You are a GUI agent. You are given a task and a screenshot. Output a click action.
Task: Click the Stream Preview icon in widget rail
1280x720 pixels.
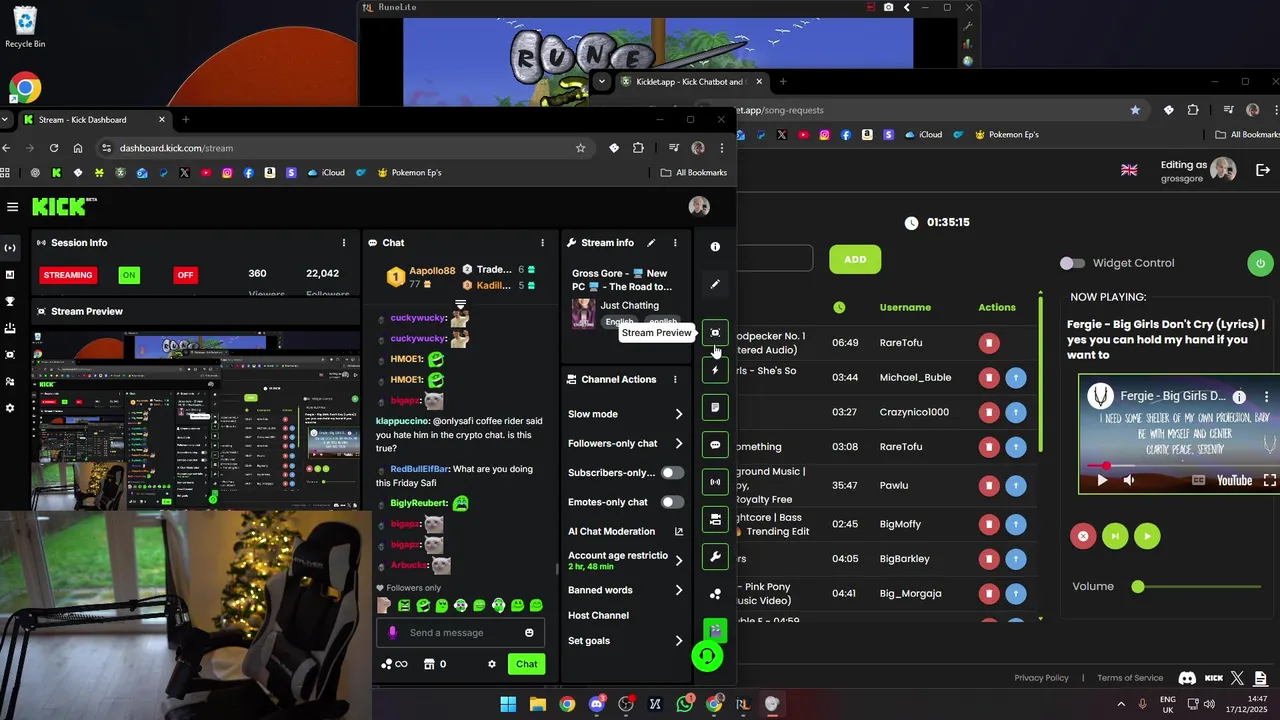(x=715, y=333)
